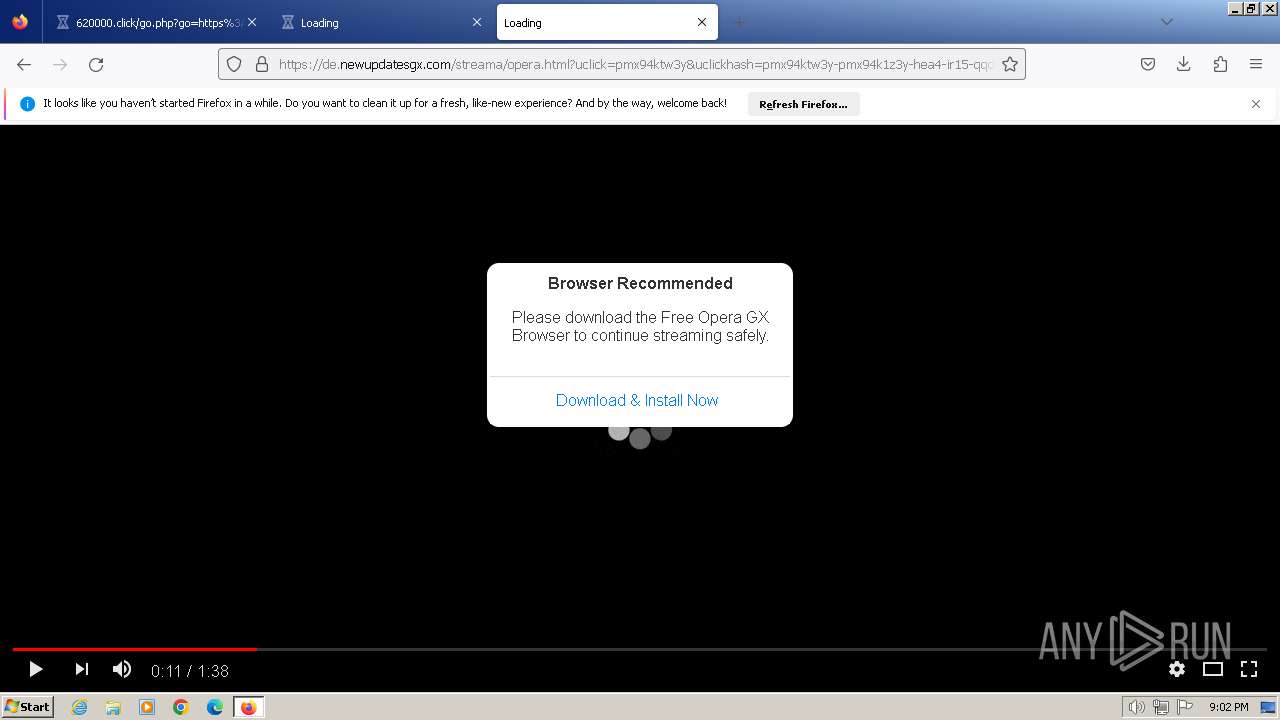Open video settings gear
Viewport: 1280px width, 720px height.
1177,669
